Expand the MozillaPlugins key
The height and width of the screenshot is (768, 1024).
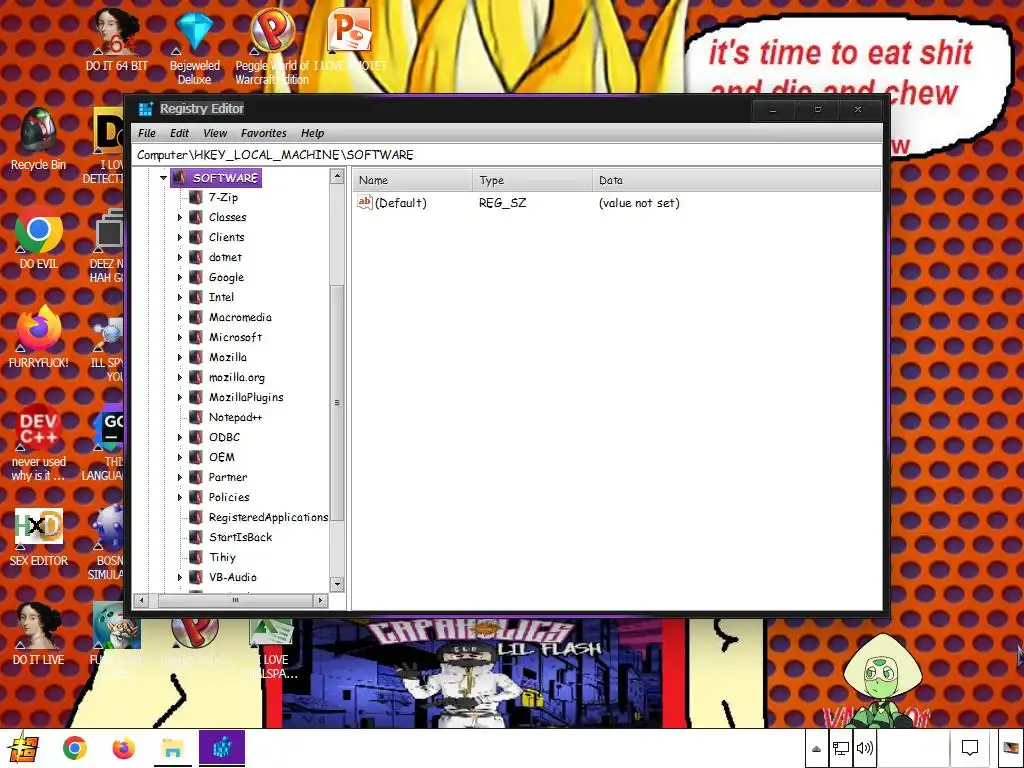(x=180, y=398)
